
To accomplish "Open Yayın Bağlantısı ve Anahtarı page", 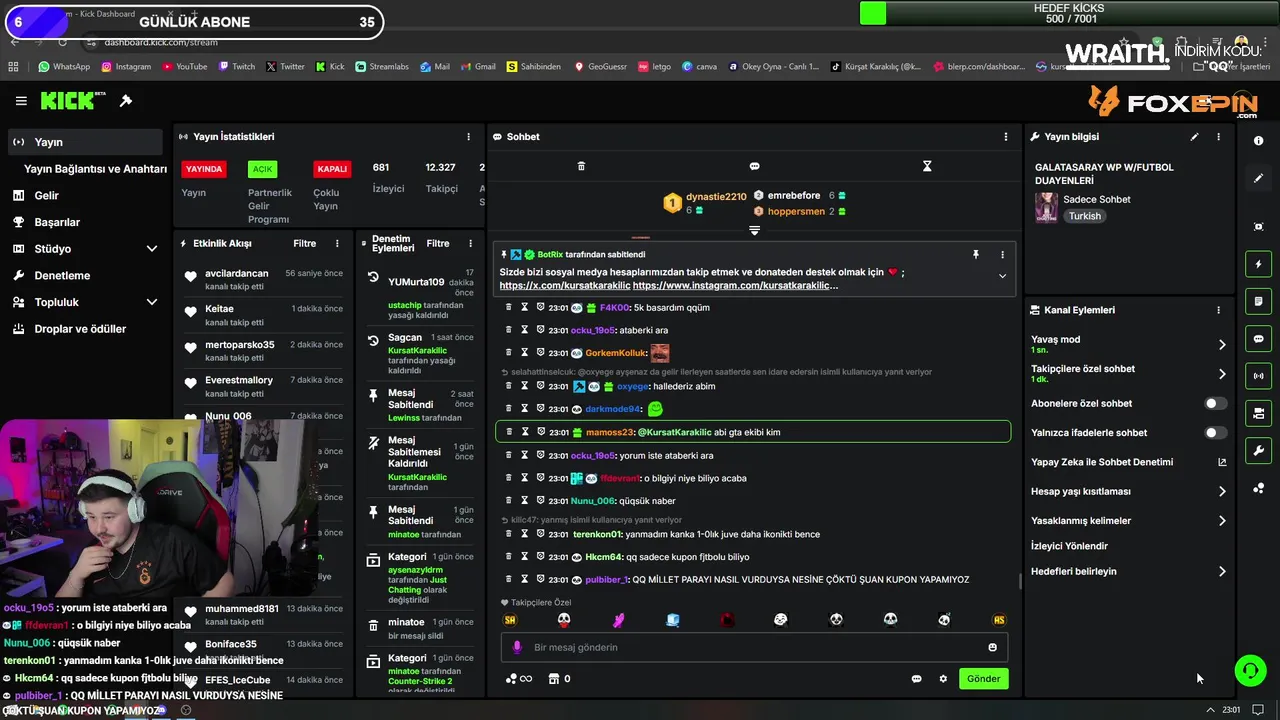I will pos(95,169).
